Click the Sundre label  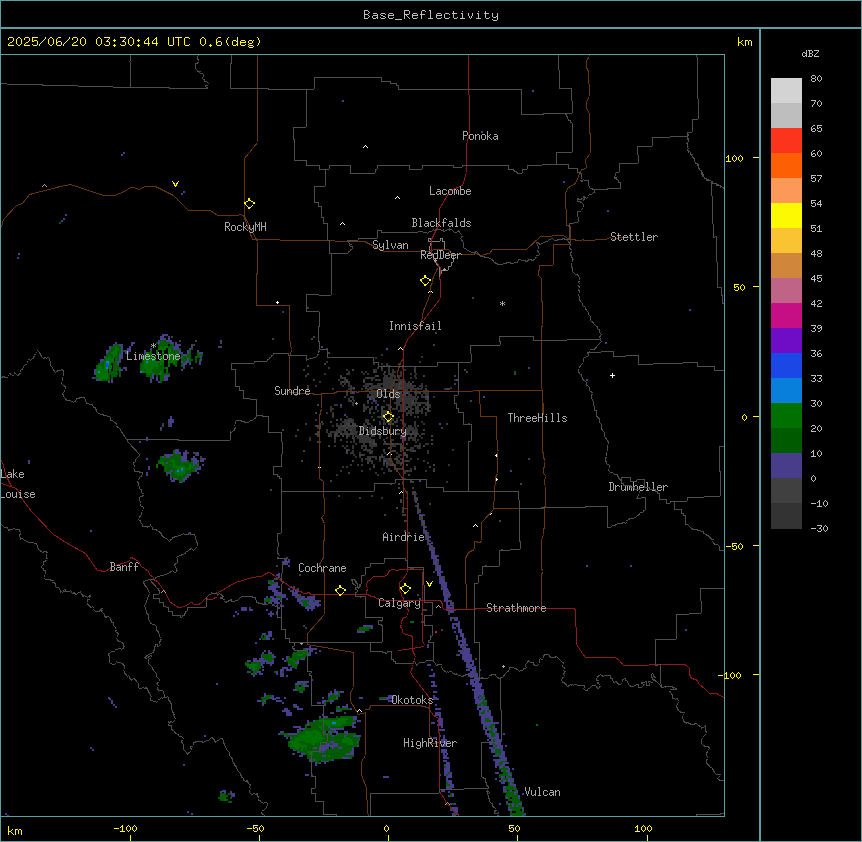tap(292, 391)
